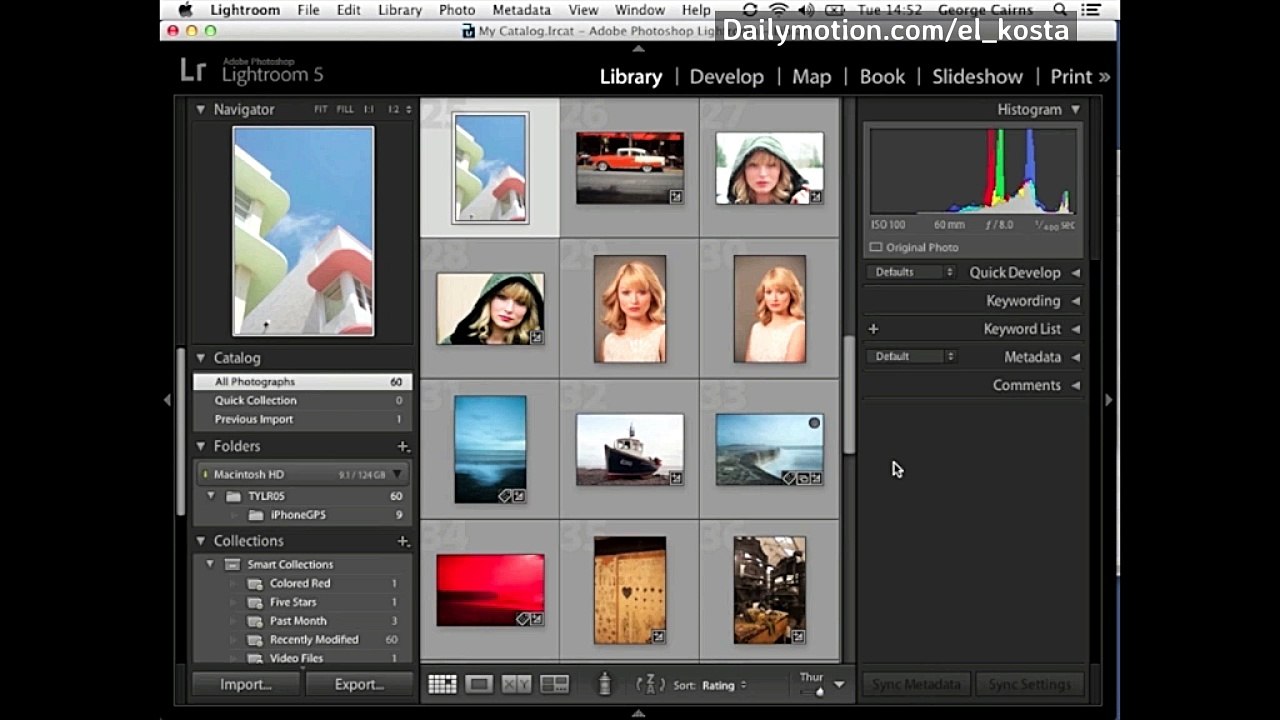Click the badge on the boat thumbnail
The width and height of the screenshot is (1280, 720).
click(x=676, y=478)
